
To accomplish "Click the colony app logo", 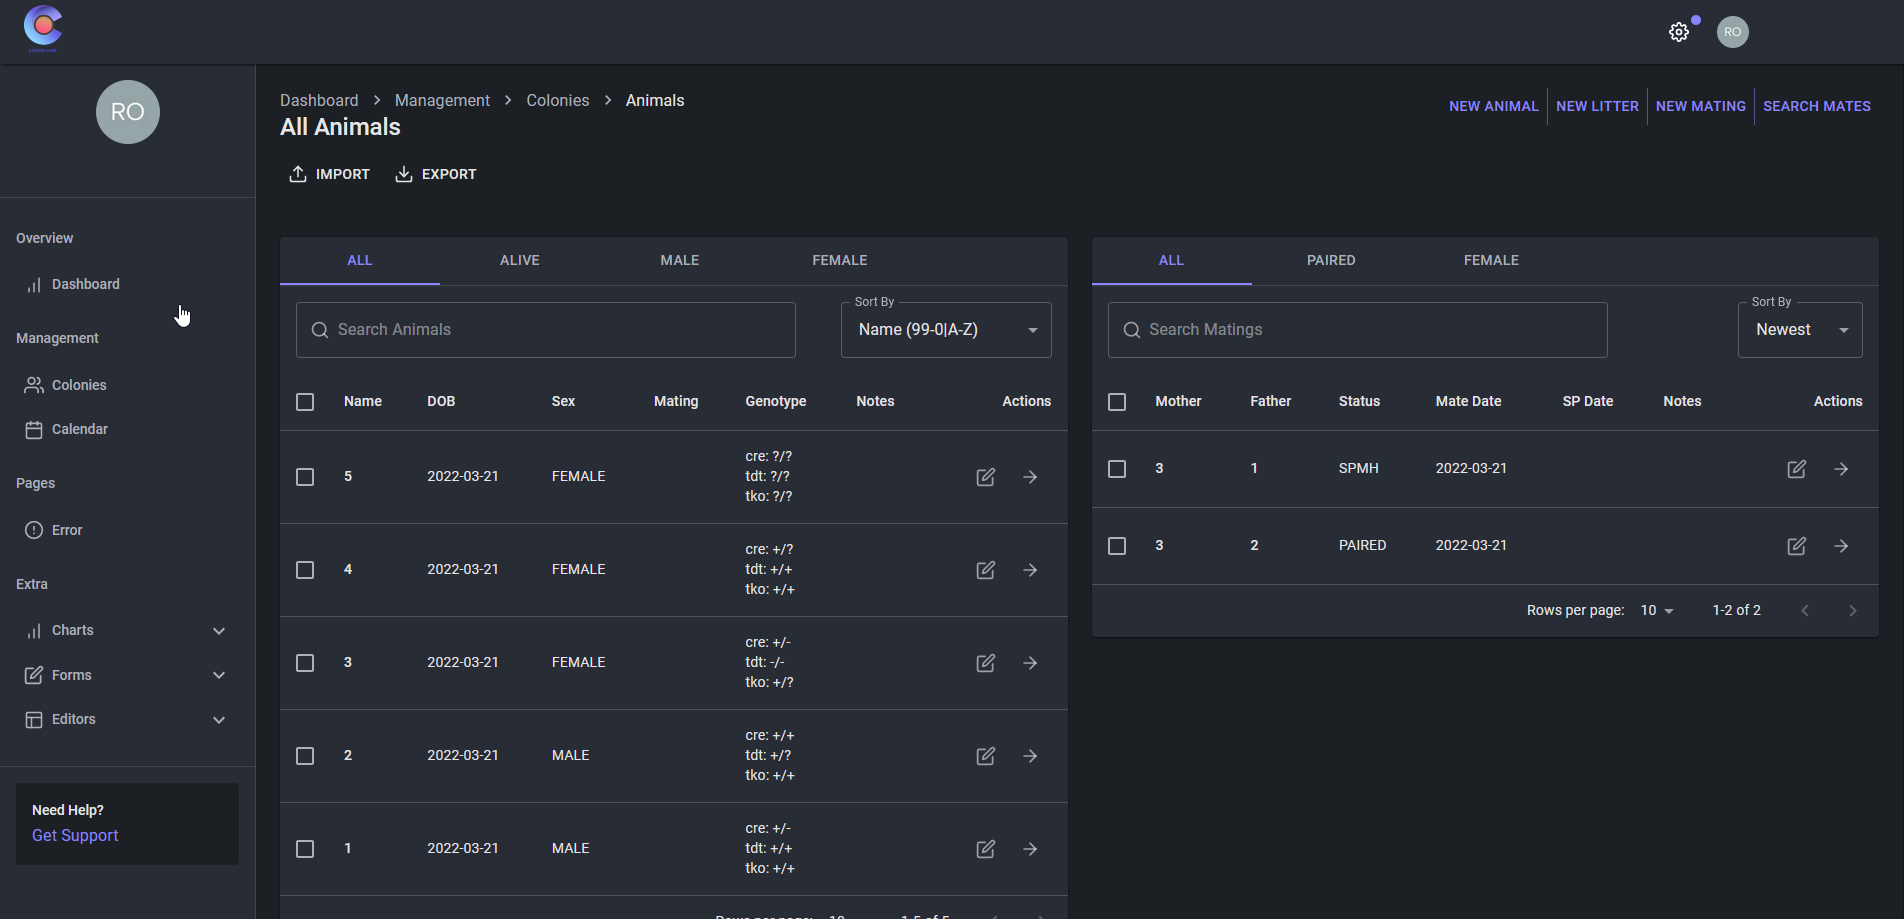I will 43,27.
